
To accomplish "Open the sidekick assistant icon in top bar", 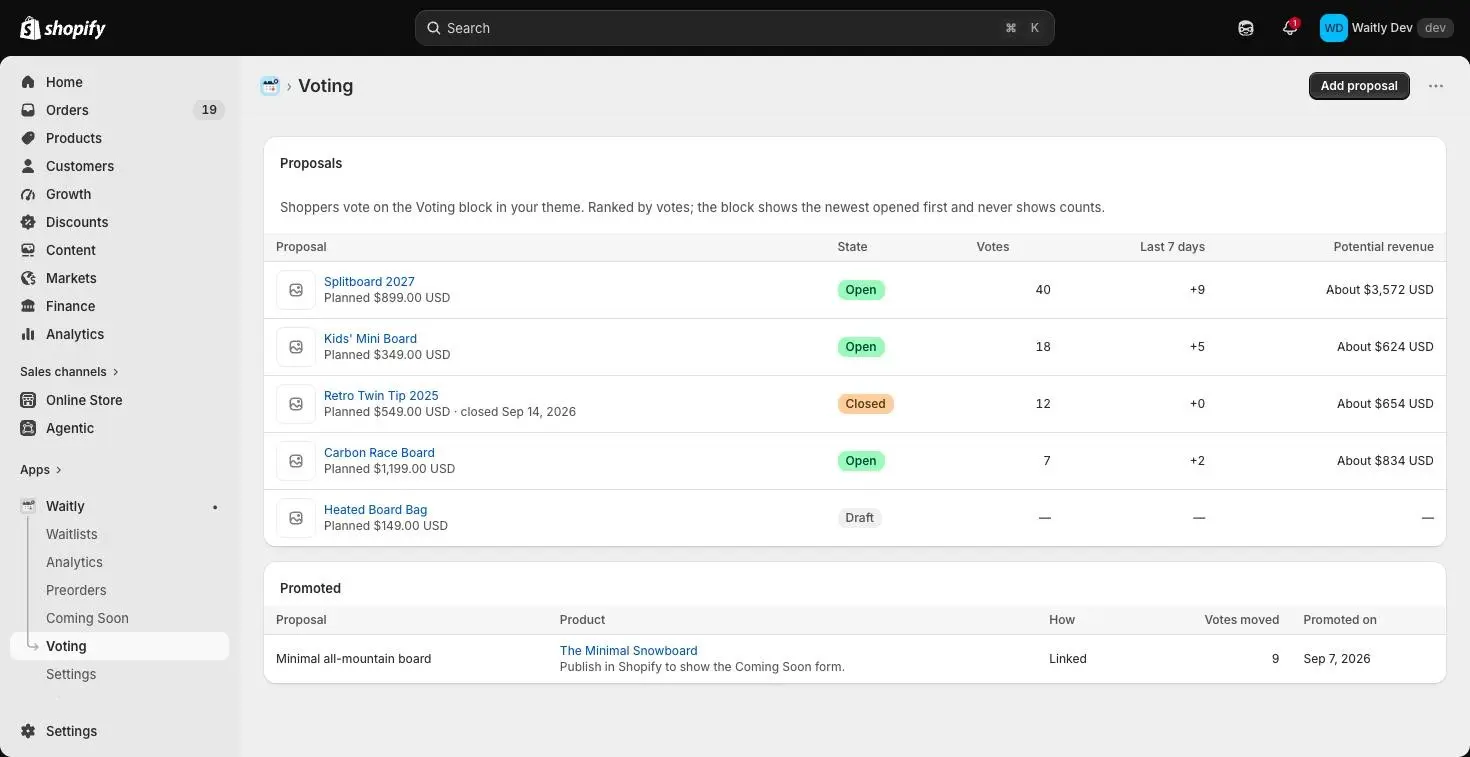I will (x=1246, y=28).
